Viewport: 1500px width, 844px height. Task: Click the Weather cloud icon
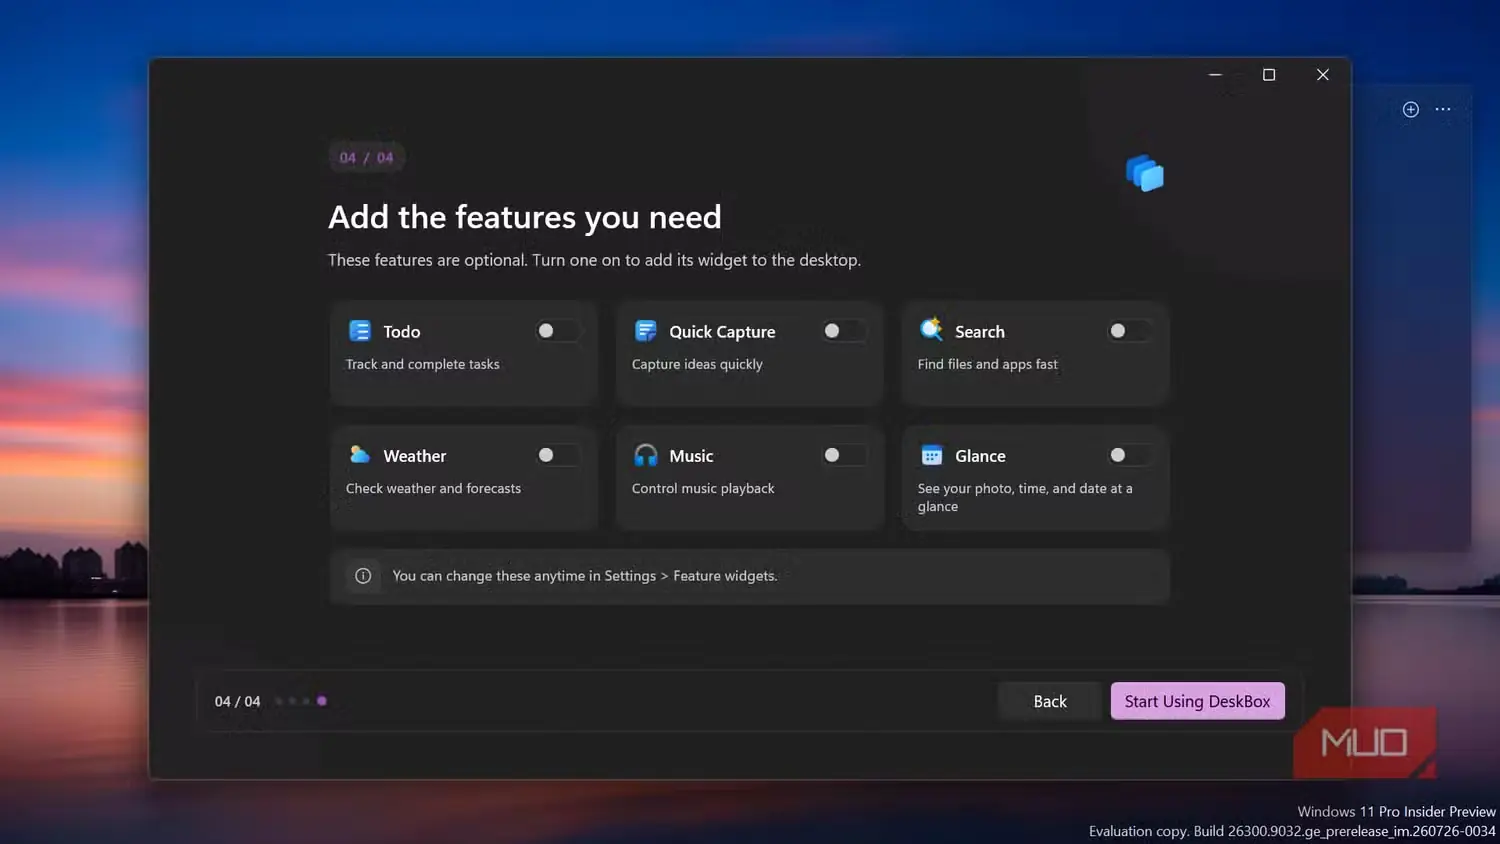coord(360,455)
